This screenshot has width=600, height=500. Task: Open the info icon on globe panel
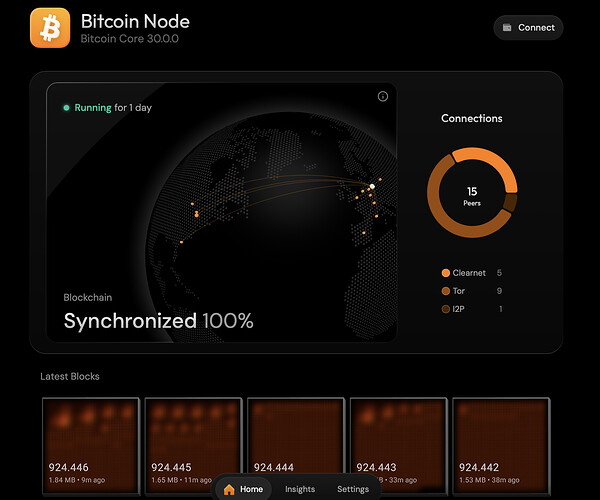click(x=382, y=96)
